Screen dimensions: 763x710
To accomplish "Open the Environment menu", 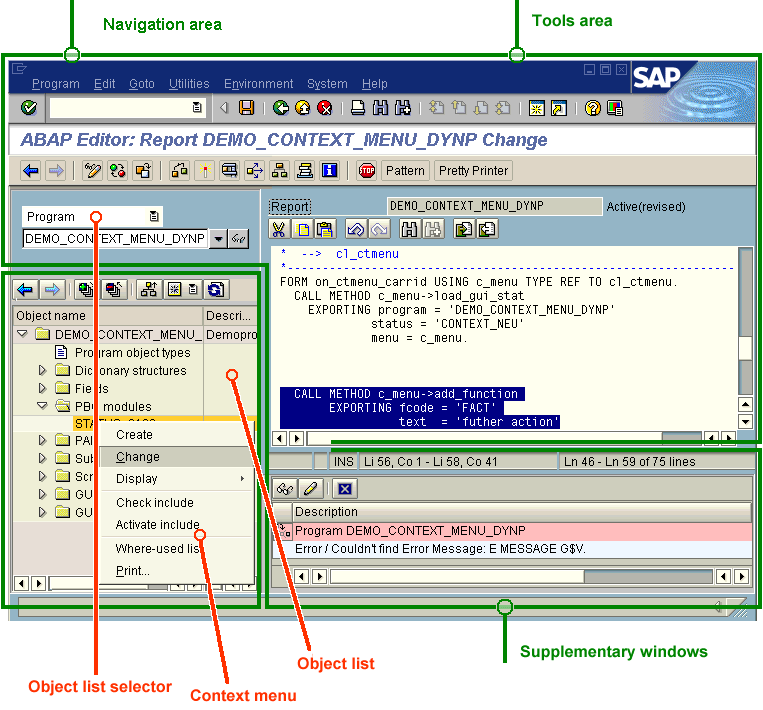I will 258,84.
